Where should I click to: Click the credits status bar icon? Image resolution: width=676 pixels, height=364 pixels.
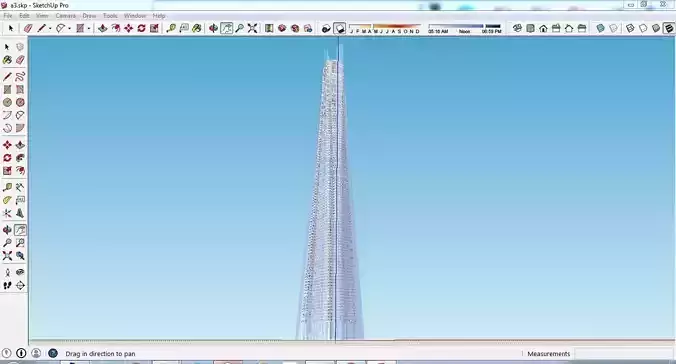(x=21, y=353)
